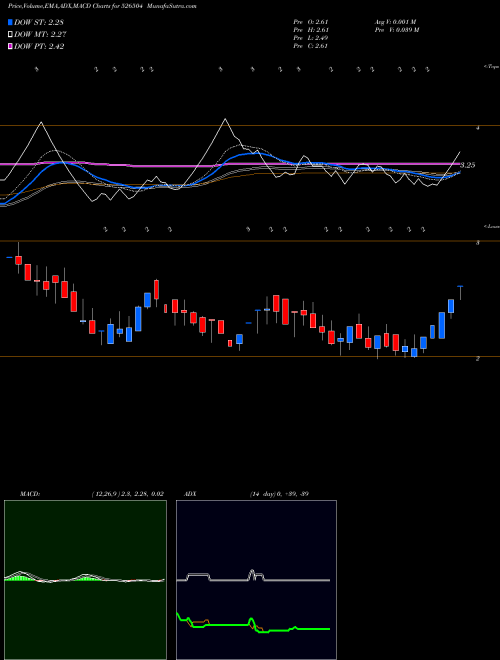Click the 'Avg V: 0.001 M' value
Image resolution: width=500 pixels, height=660 pixels.
[395, 21]
